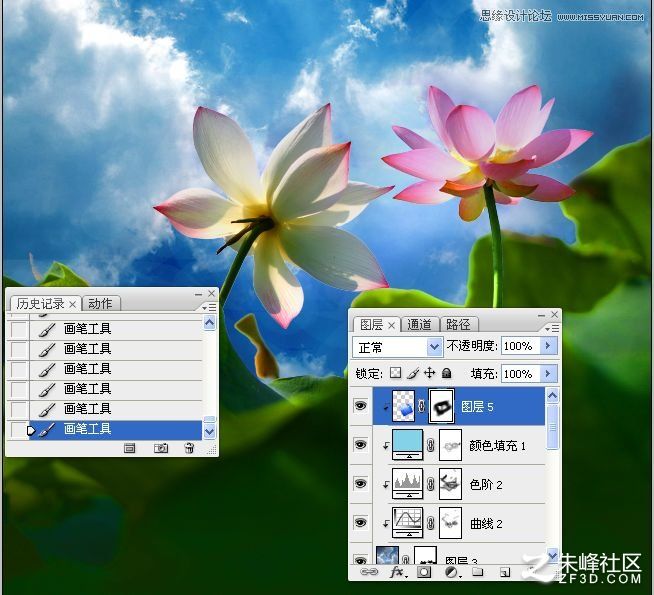Image resolution: width=654 pixels, height=595 pixels.
Task: Click the add layer mask icon
Action: [424, 572]
